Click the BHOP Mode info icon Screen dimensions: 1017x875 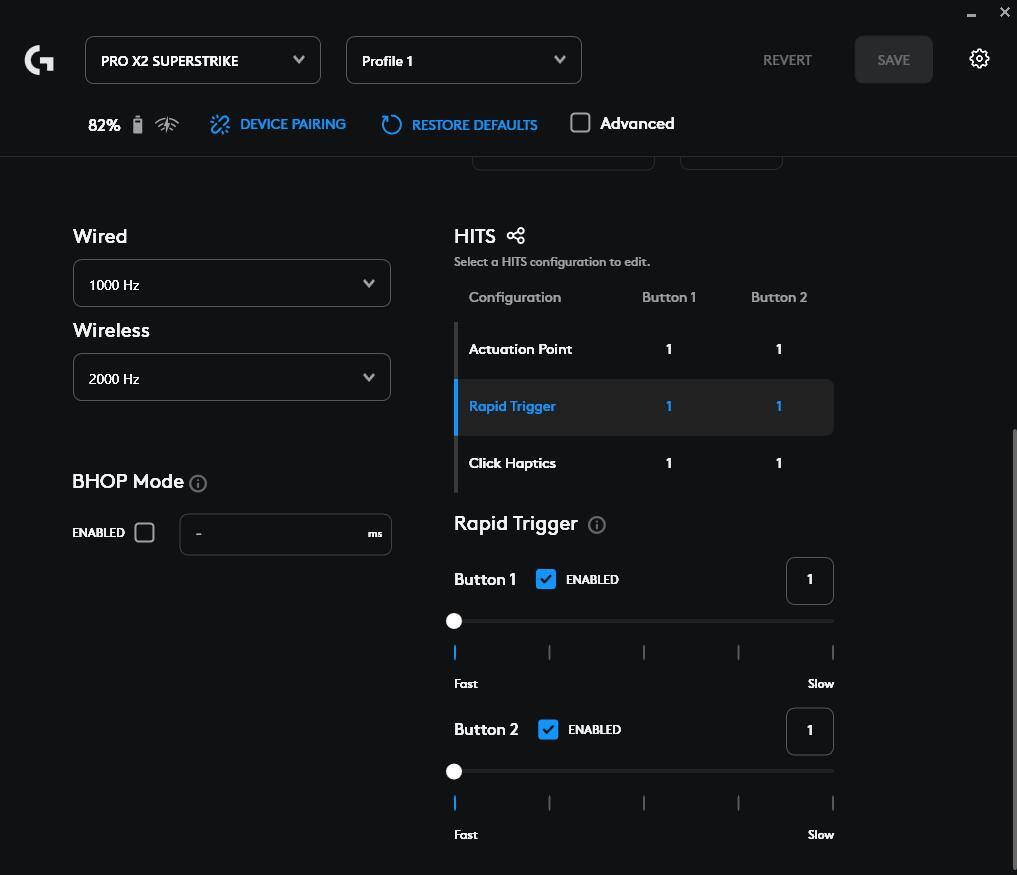click(x=198, y=484)
